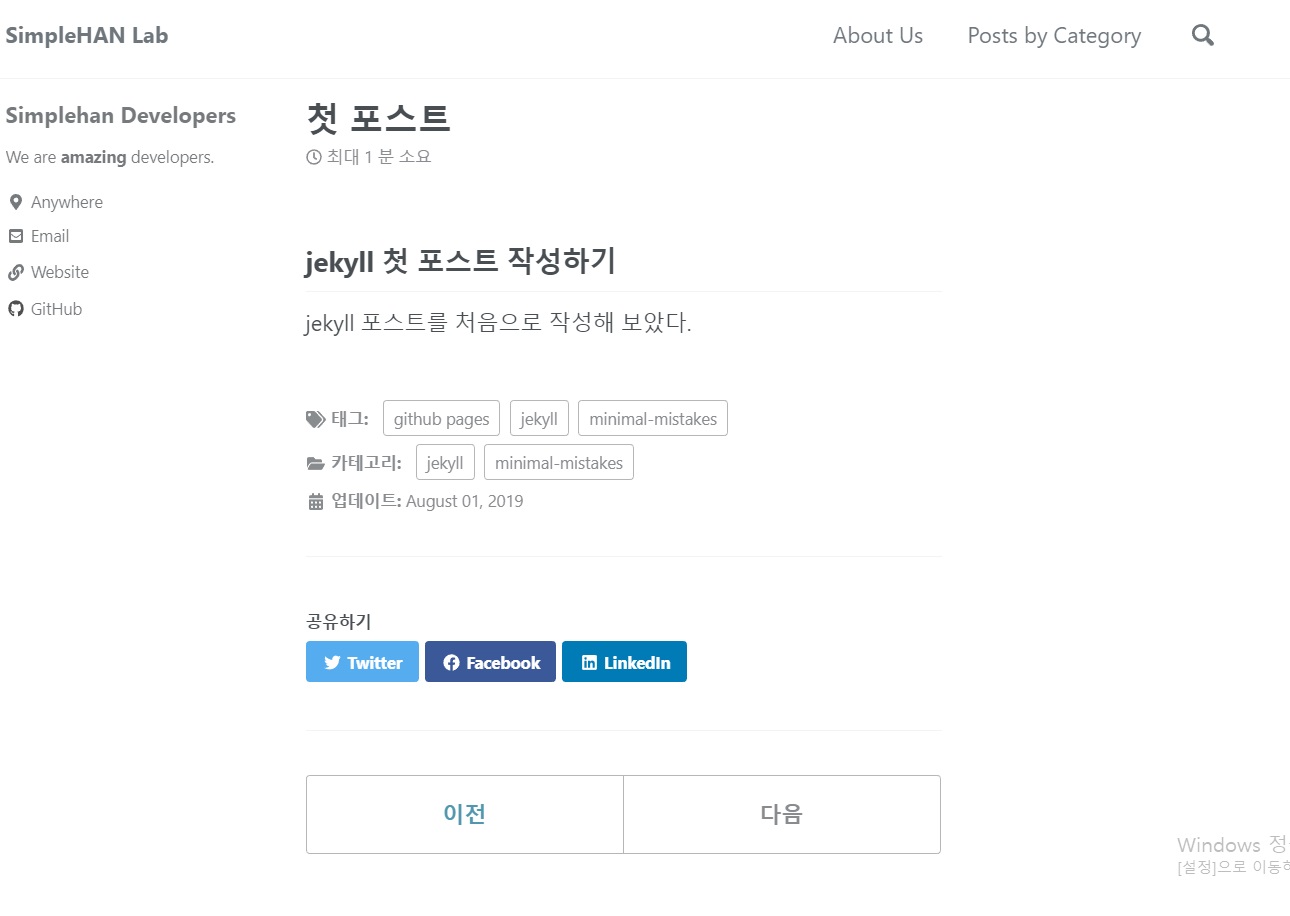The width and height of the screenshot is (1290, 916).
Task: Click the LinkedIn logo icon
Action: click(x=589, y=662)
